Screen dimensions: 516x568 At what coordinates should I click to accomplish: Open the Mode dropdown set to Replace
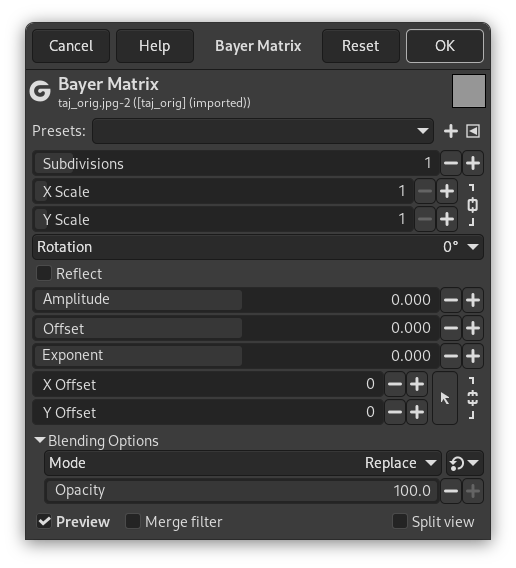[x=243, y=463]
